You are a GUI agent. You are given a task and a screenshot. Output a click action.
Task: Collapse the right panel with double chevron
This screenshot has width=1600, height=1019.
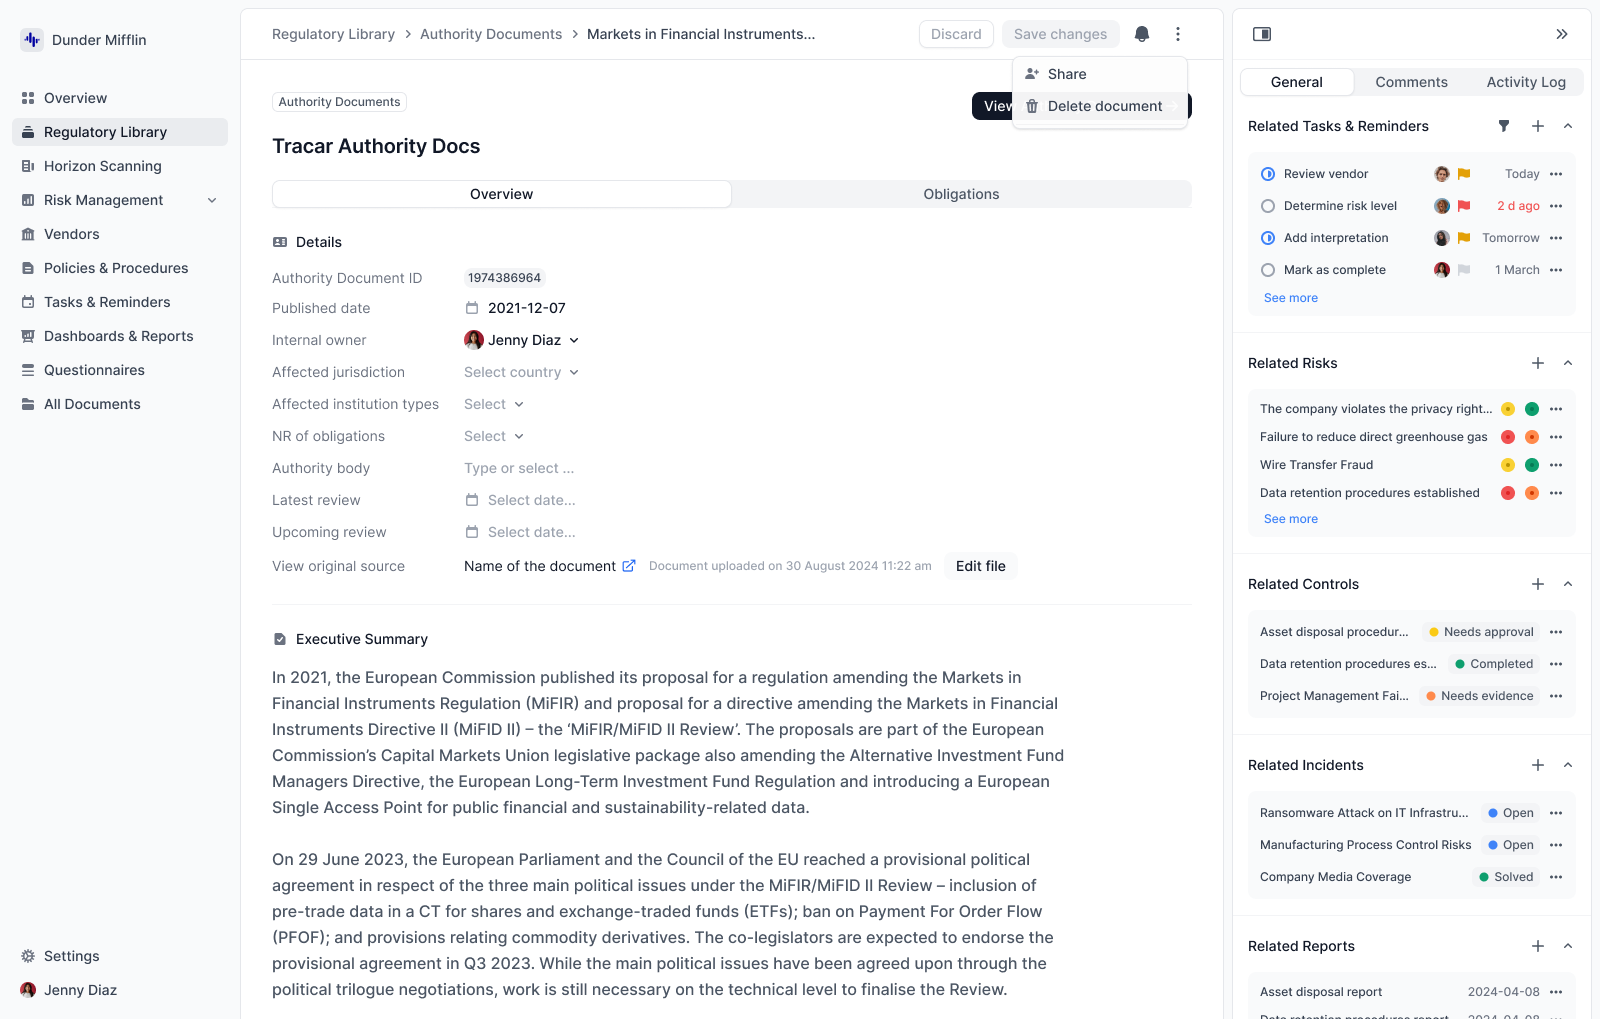[x=1562, y=34]
